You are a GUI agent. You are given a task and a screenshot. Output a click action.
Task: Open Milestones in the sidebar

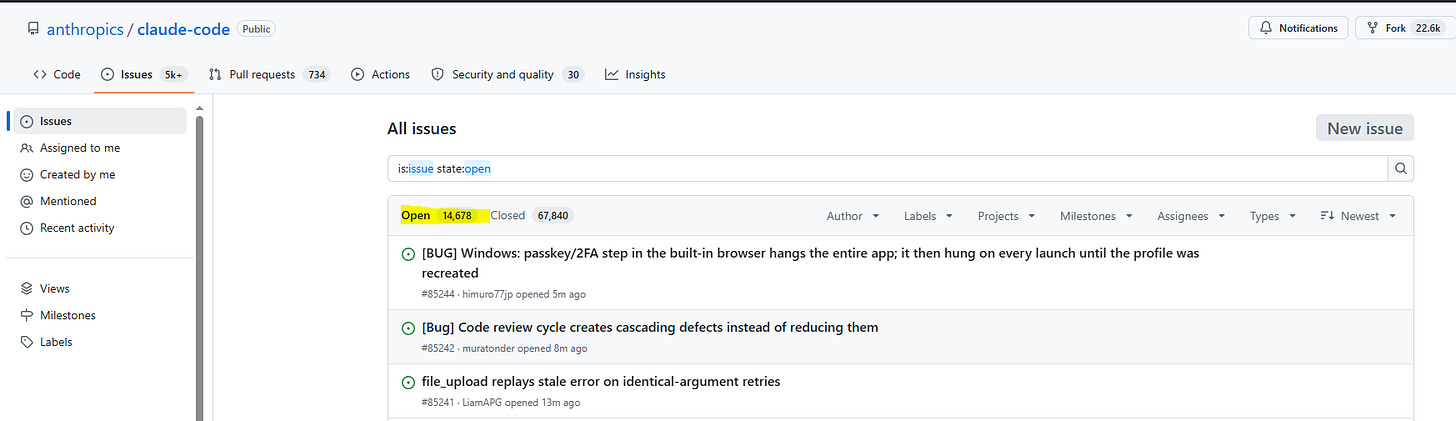[x=68, y=315]
